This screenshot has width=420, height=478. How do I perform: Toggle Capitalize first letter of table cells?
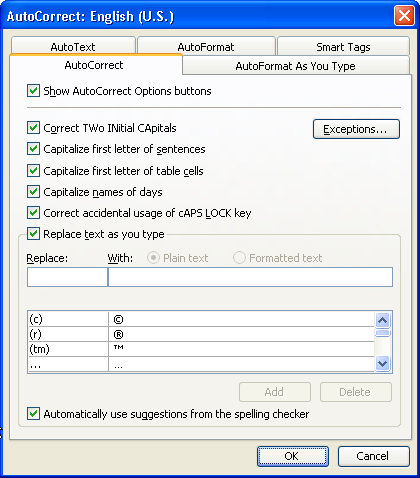pos(33,171)
